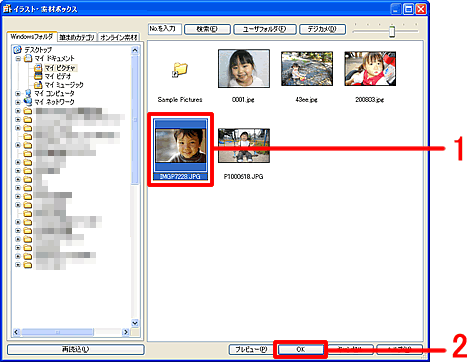Select the マイ ビデオ label in tree
This screenshot has width=470, height=362.
click(58, 76)
